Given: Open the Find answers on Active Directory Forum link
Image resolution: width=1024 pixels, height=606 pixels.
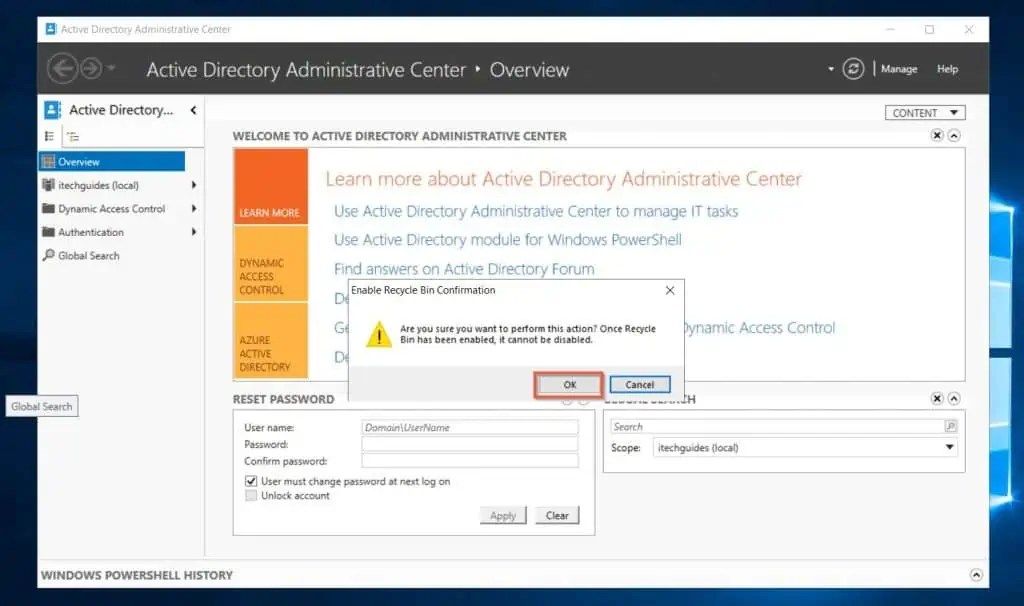Looking at the screenshot, I should click(x=464, y=269).
